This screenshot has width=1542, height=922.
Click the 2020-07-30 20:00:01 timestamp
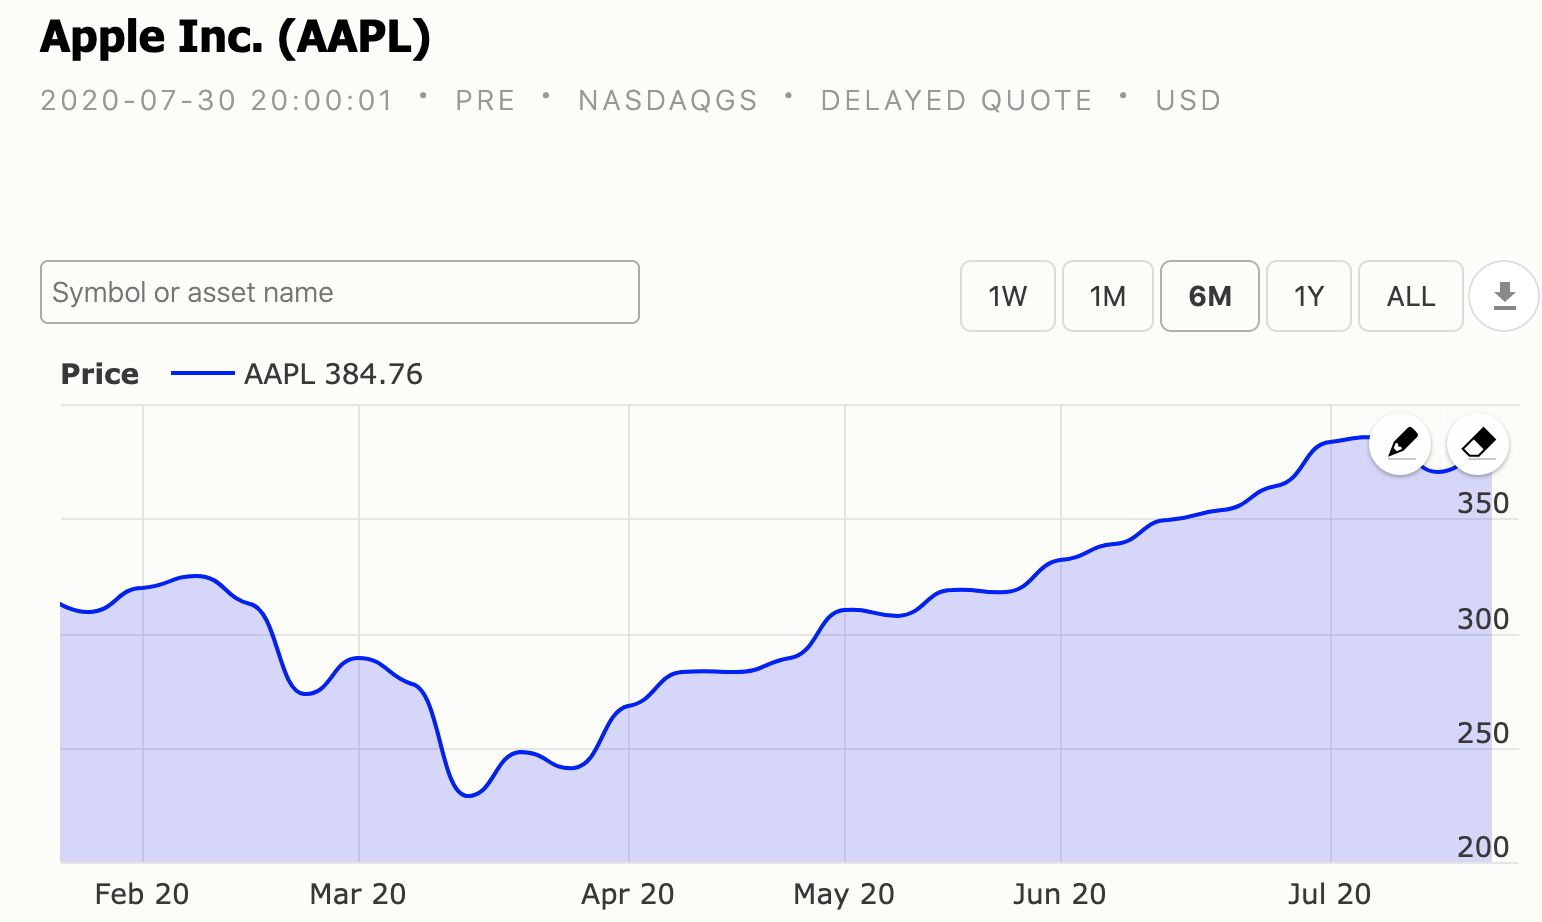coord(217,100)
